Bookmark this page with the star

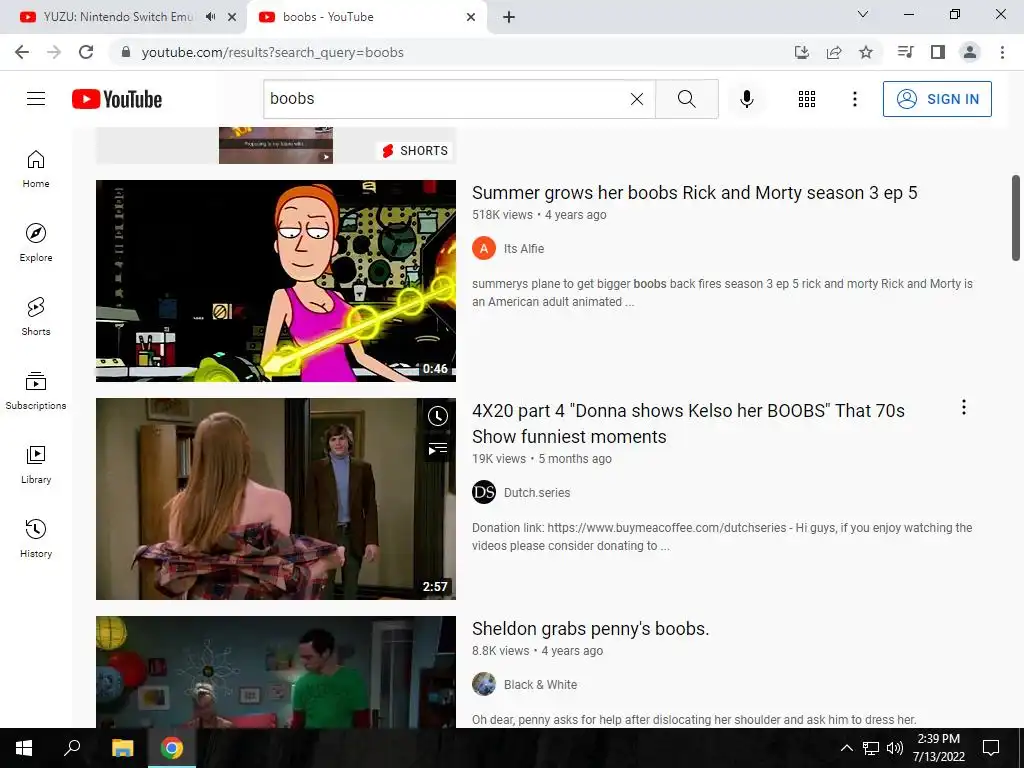click(866, 52)
